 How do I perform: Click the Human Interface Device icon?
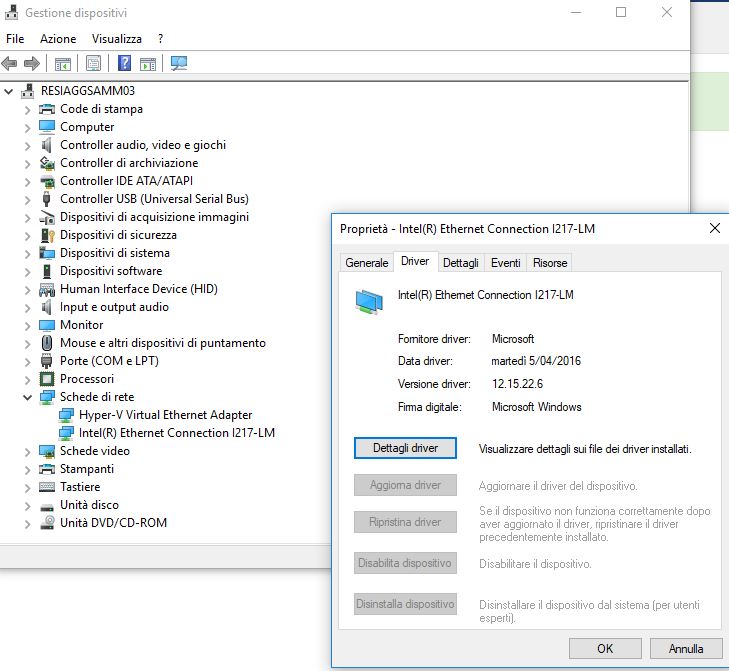(x=47, y=290)
